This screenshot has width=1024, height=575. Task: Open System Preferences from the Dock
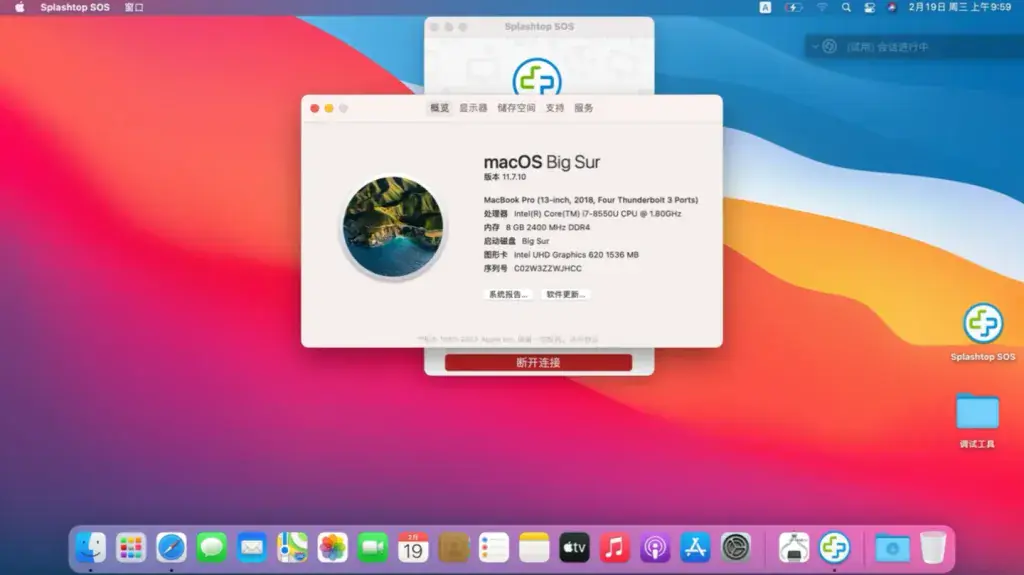click(736, 548)
